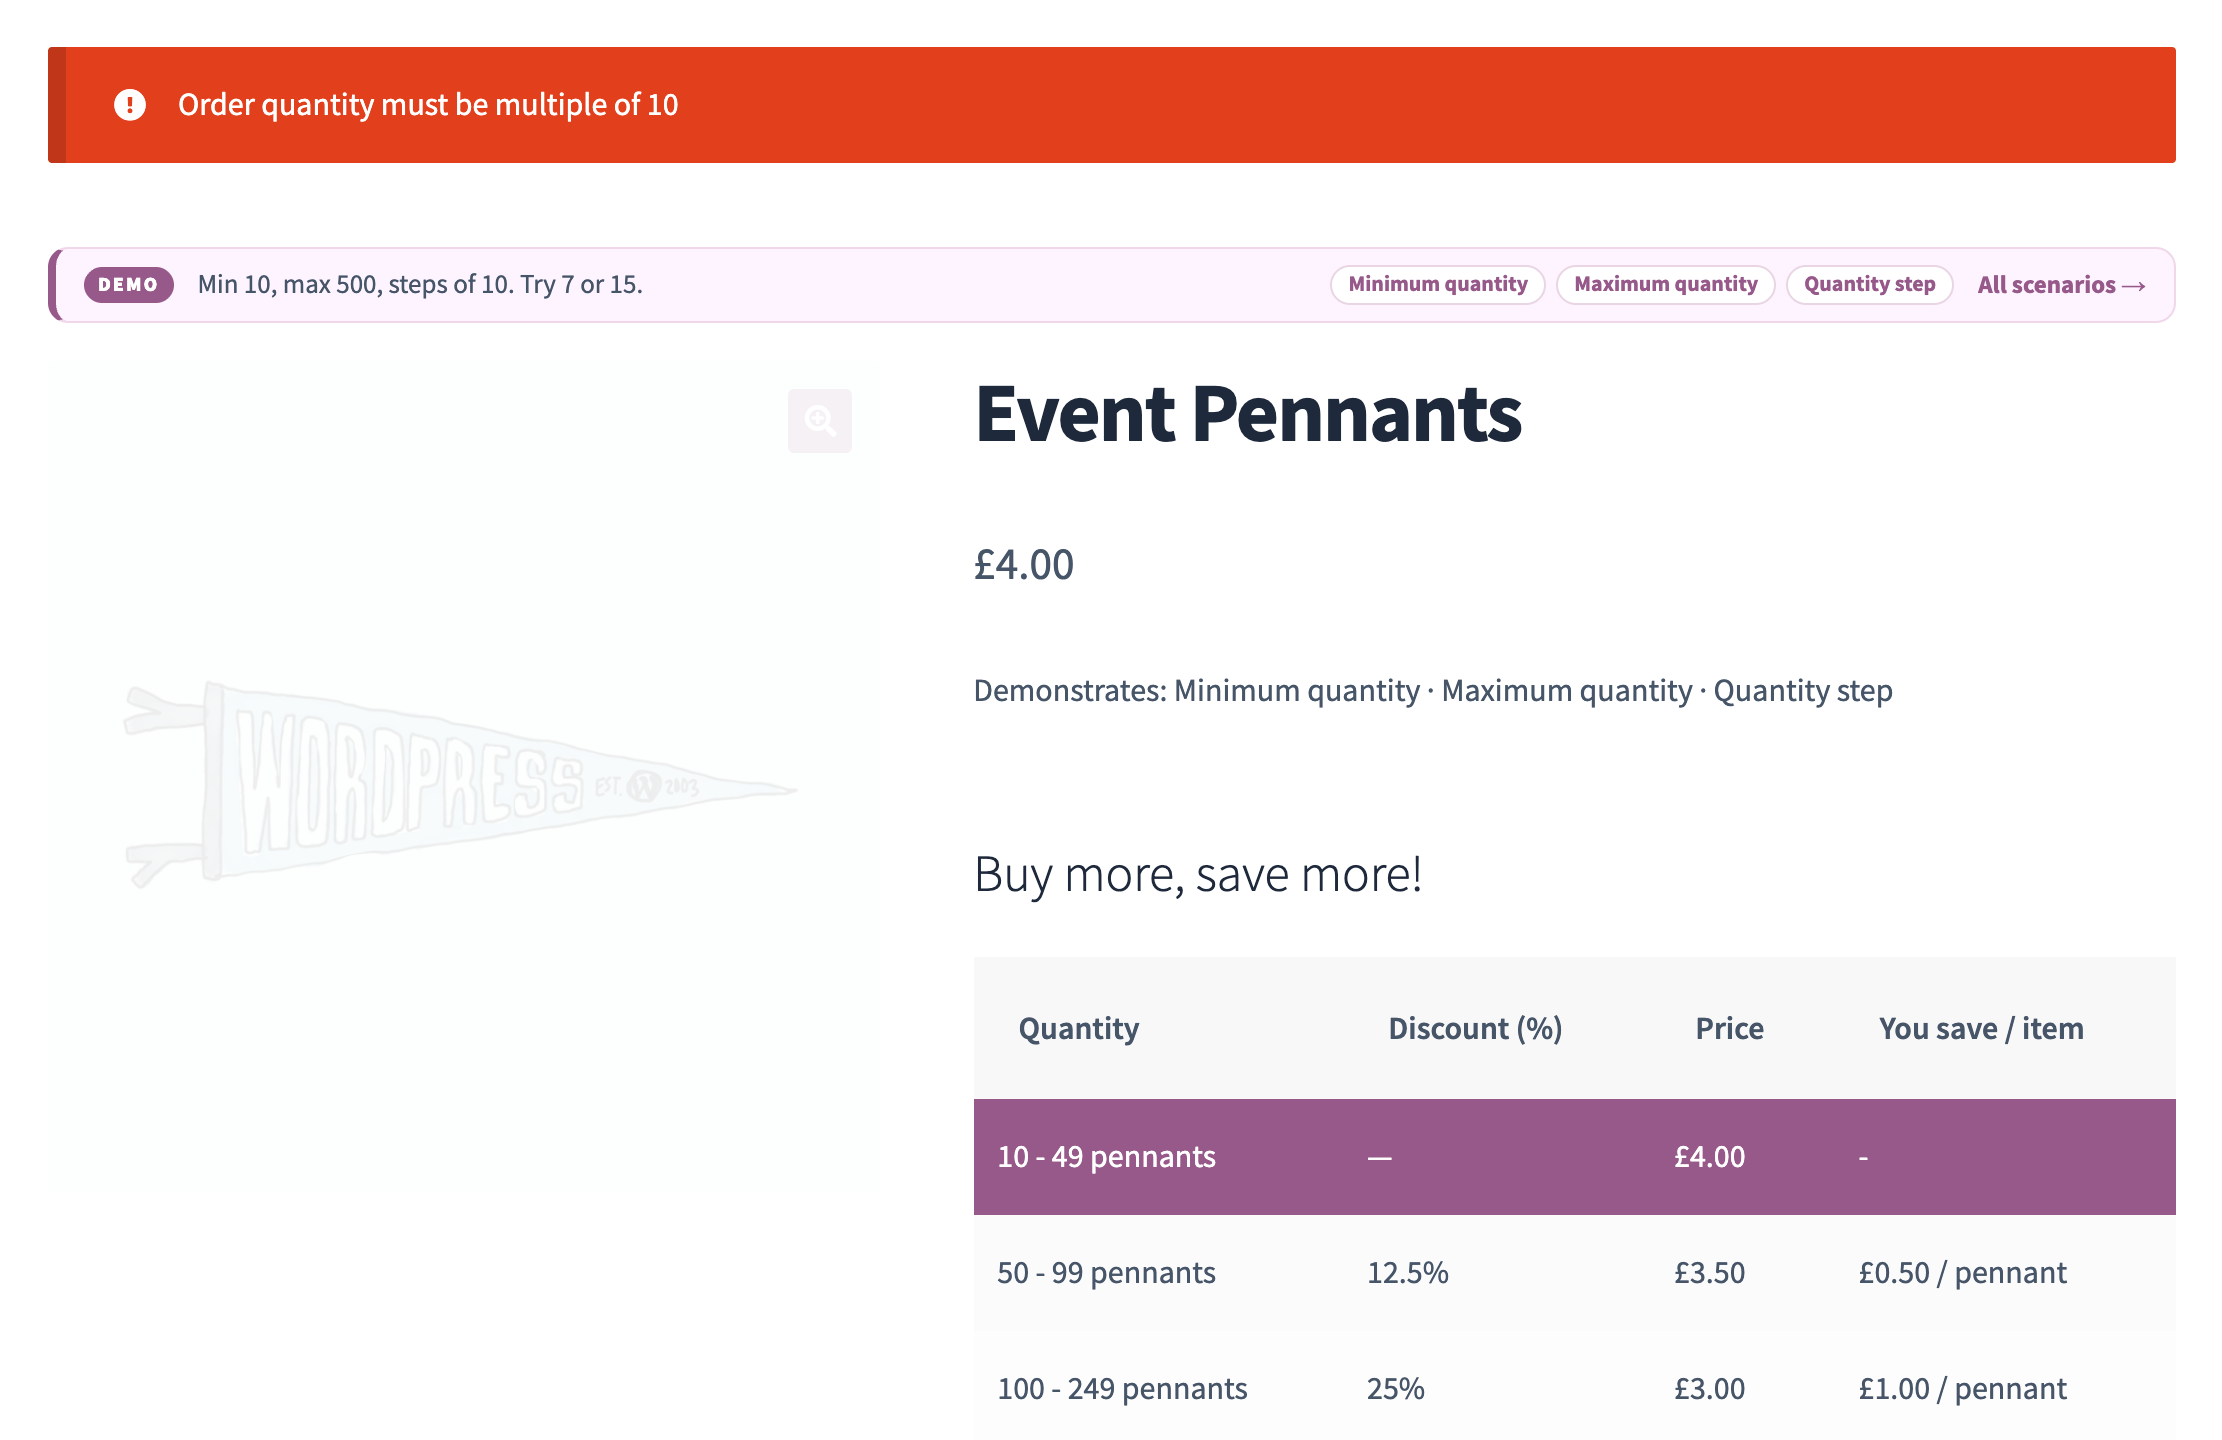Select the 10 - 49 pennants pricing row
The image size is (2222, 1440).
click(x=1574, y=1157)
